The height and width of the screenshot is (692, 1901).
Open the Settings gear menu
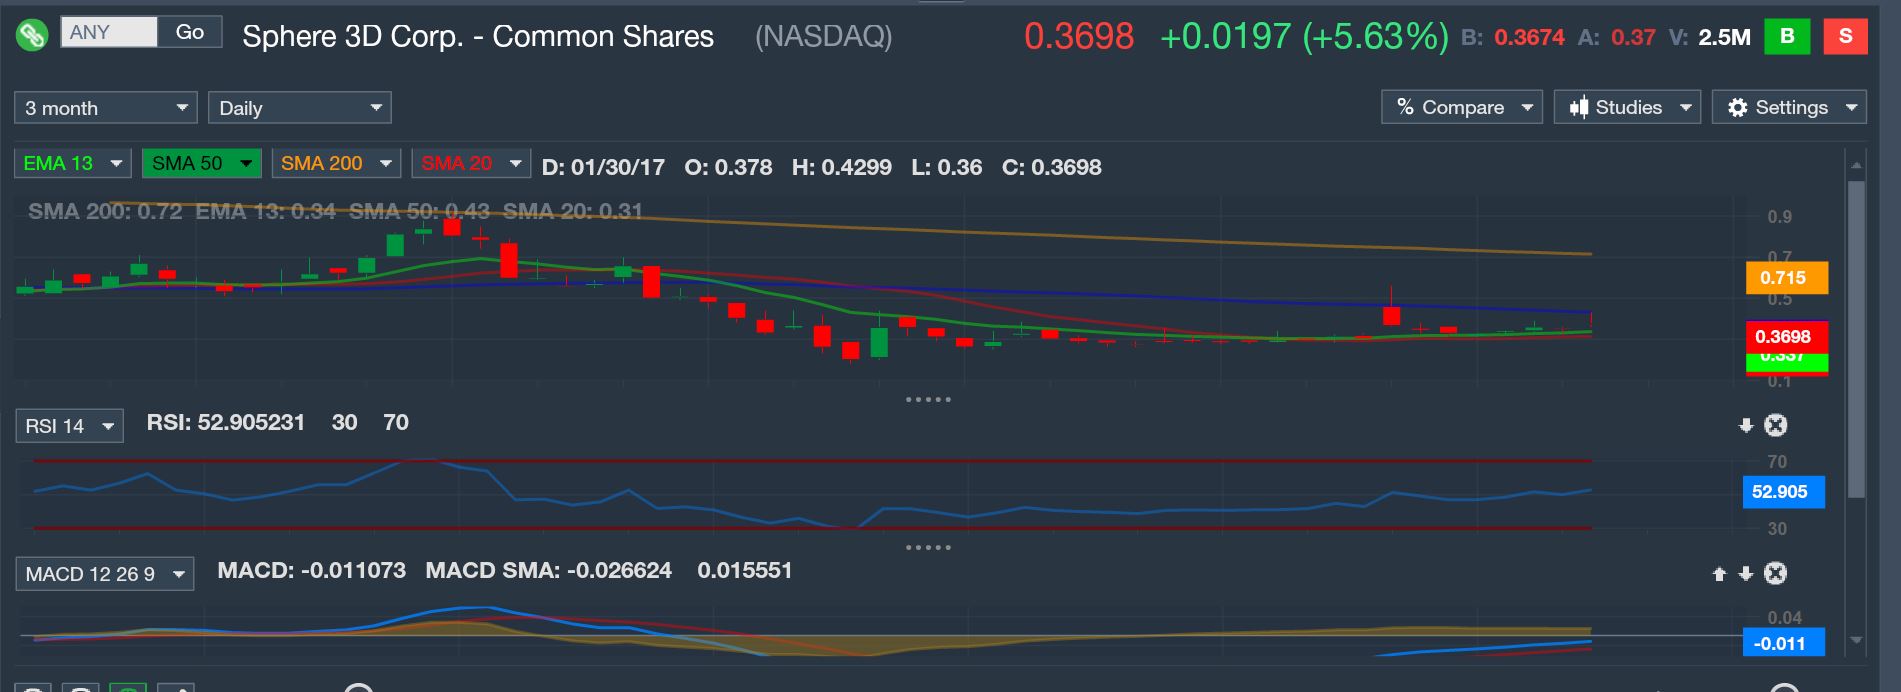(1789, 107)
